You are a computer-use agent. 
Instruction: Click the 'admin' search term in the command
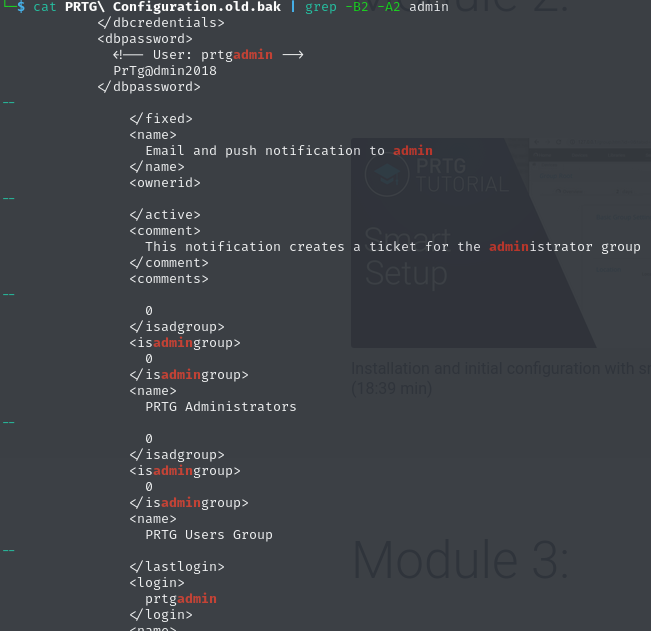tap(429, 7)
